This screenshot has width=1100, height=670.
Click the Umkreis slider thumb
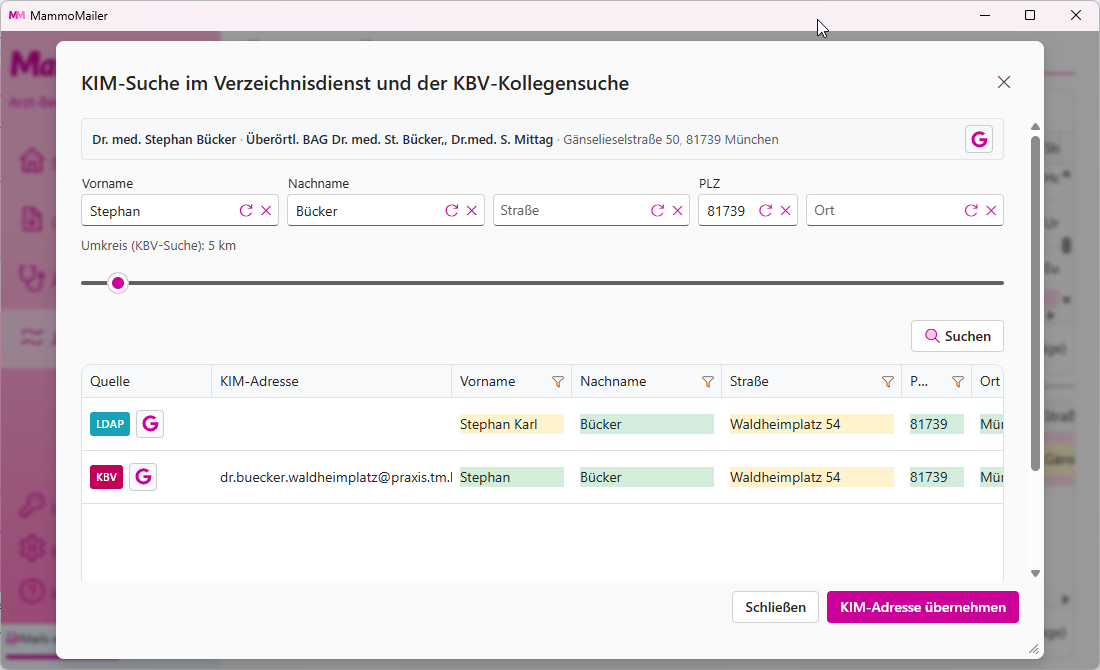point(118,283)
